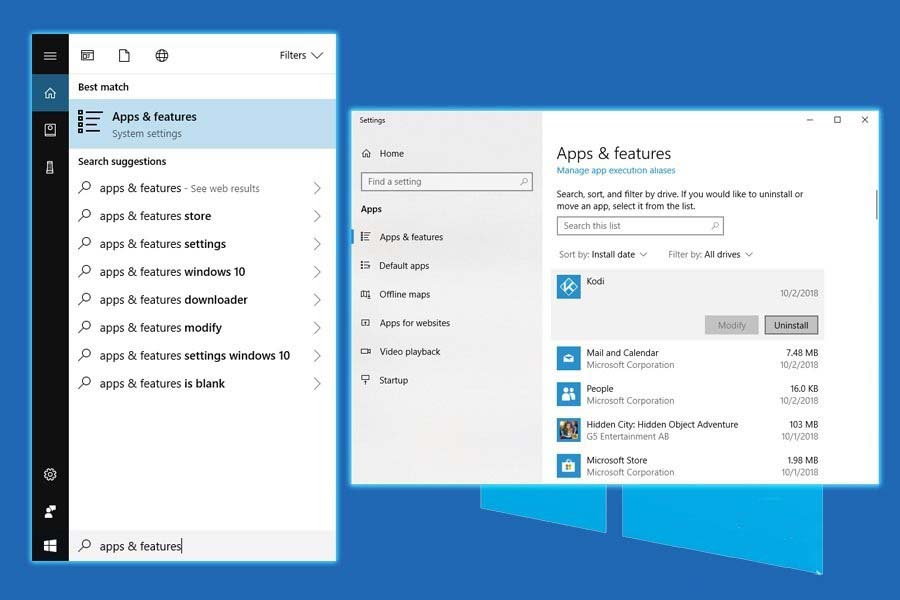Click magnifier icon in Search this list
Viewport: 900px width, 600px height.
[x=715, y=226]
